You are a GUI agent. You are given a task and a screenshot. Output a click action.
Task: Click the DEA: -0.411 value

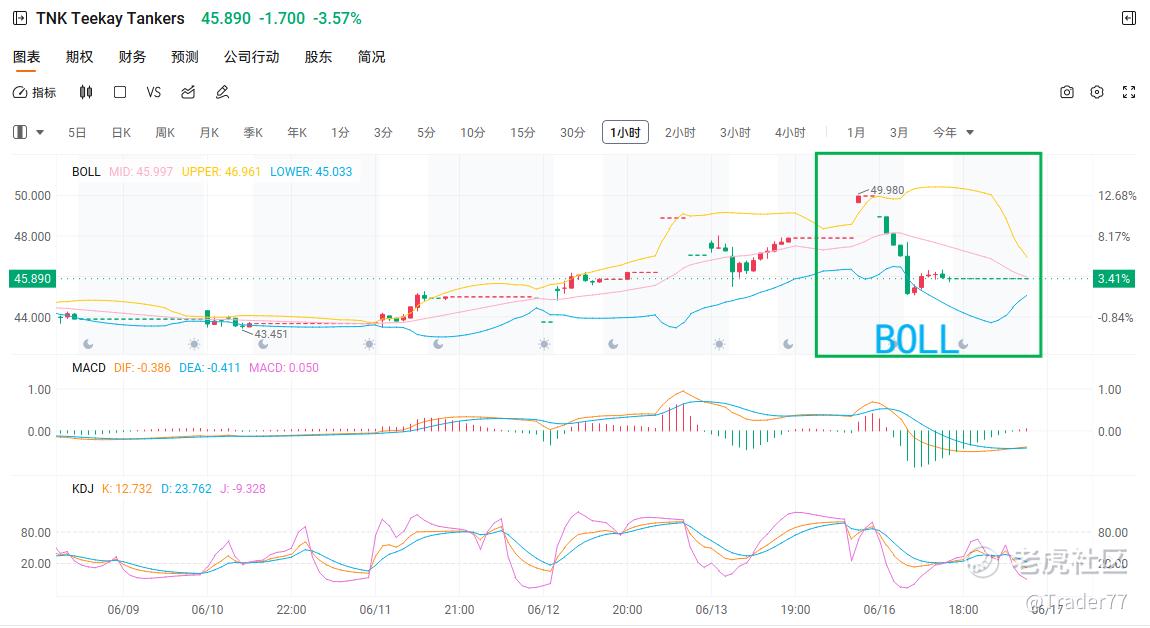210,368
